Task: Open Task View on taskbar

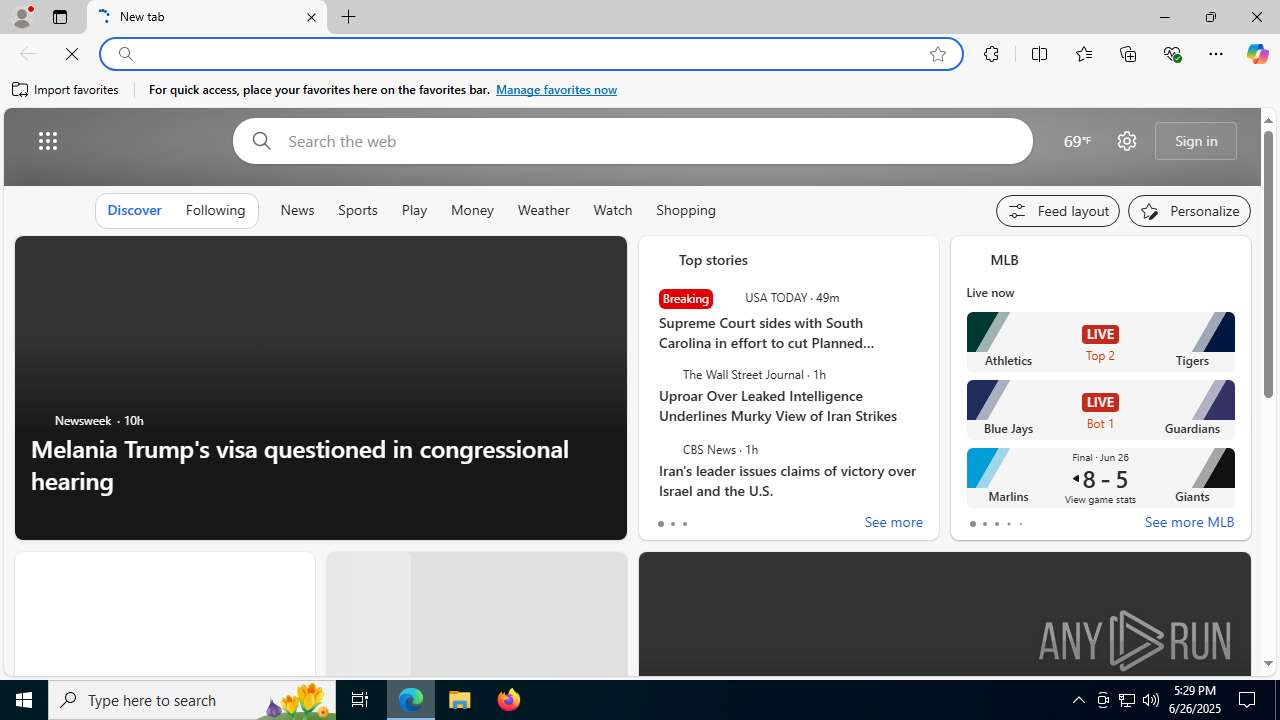Action: coord(360,700)
